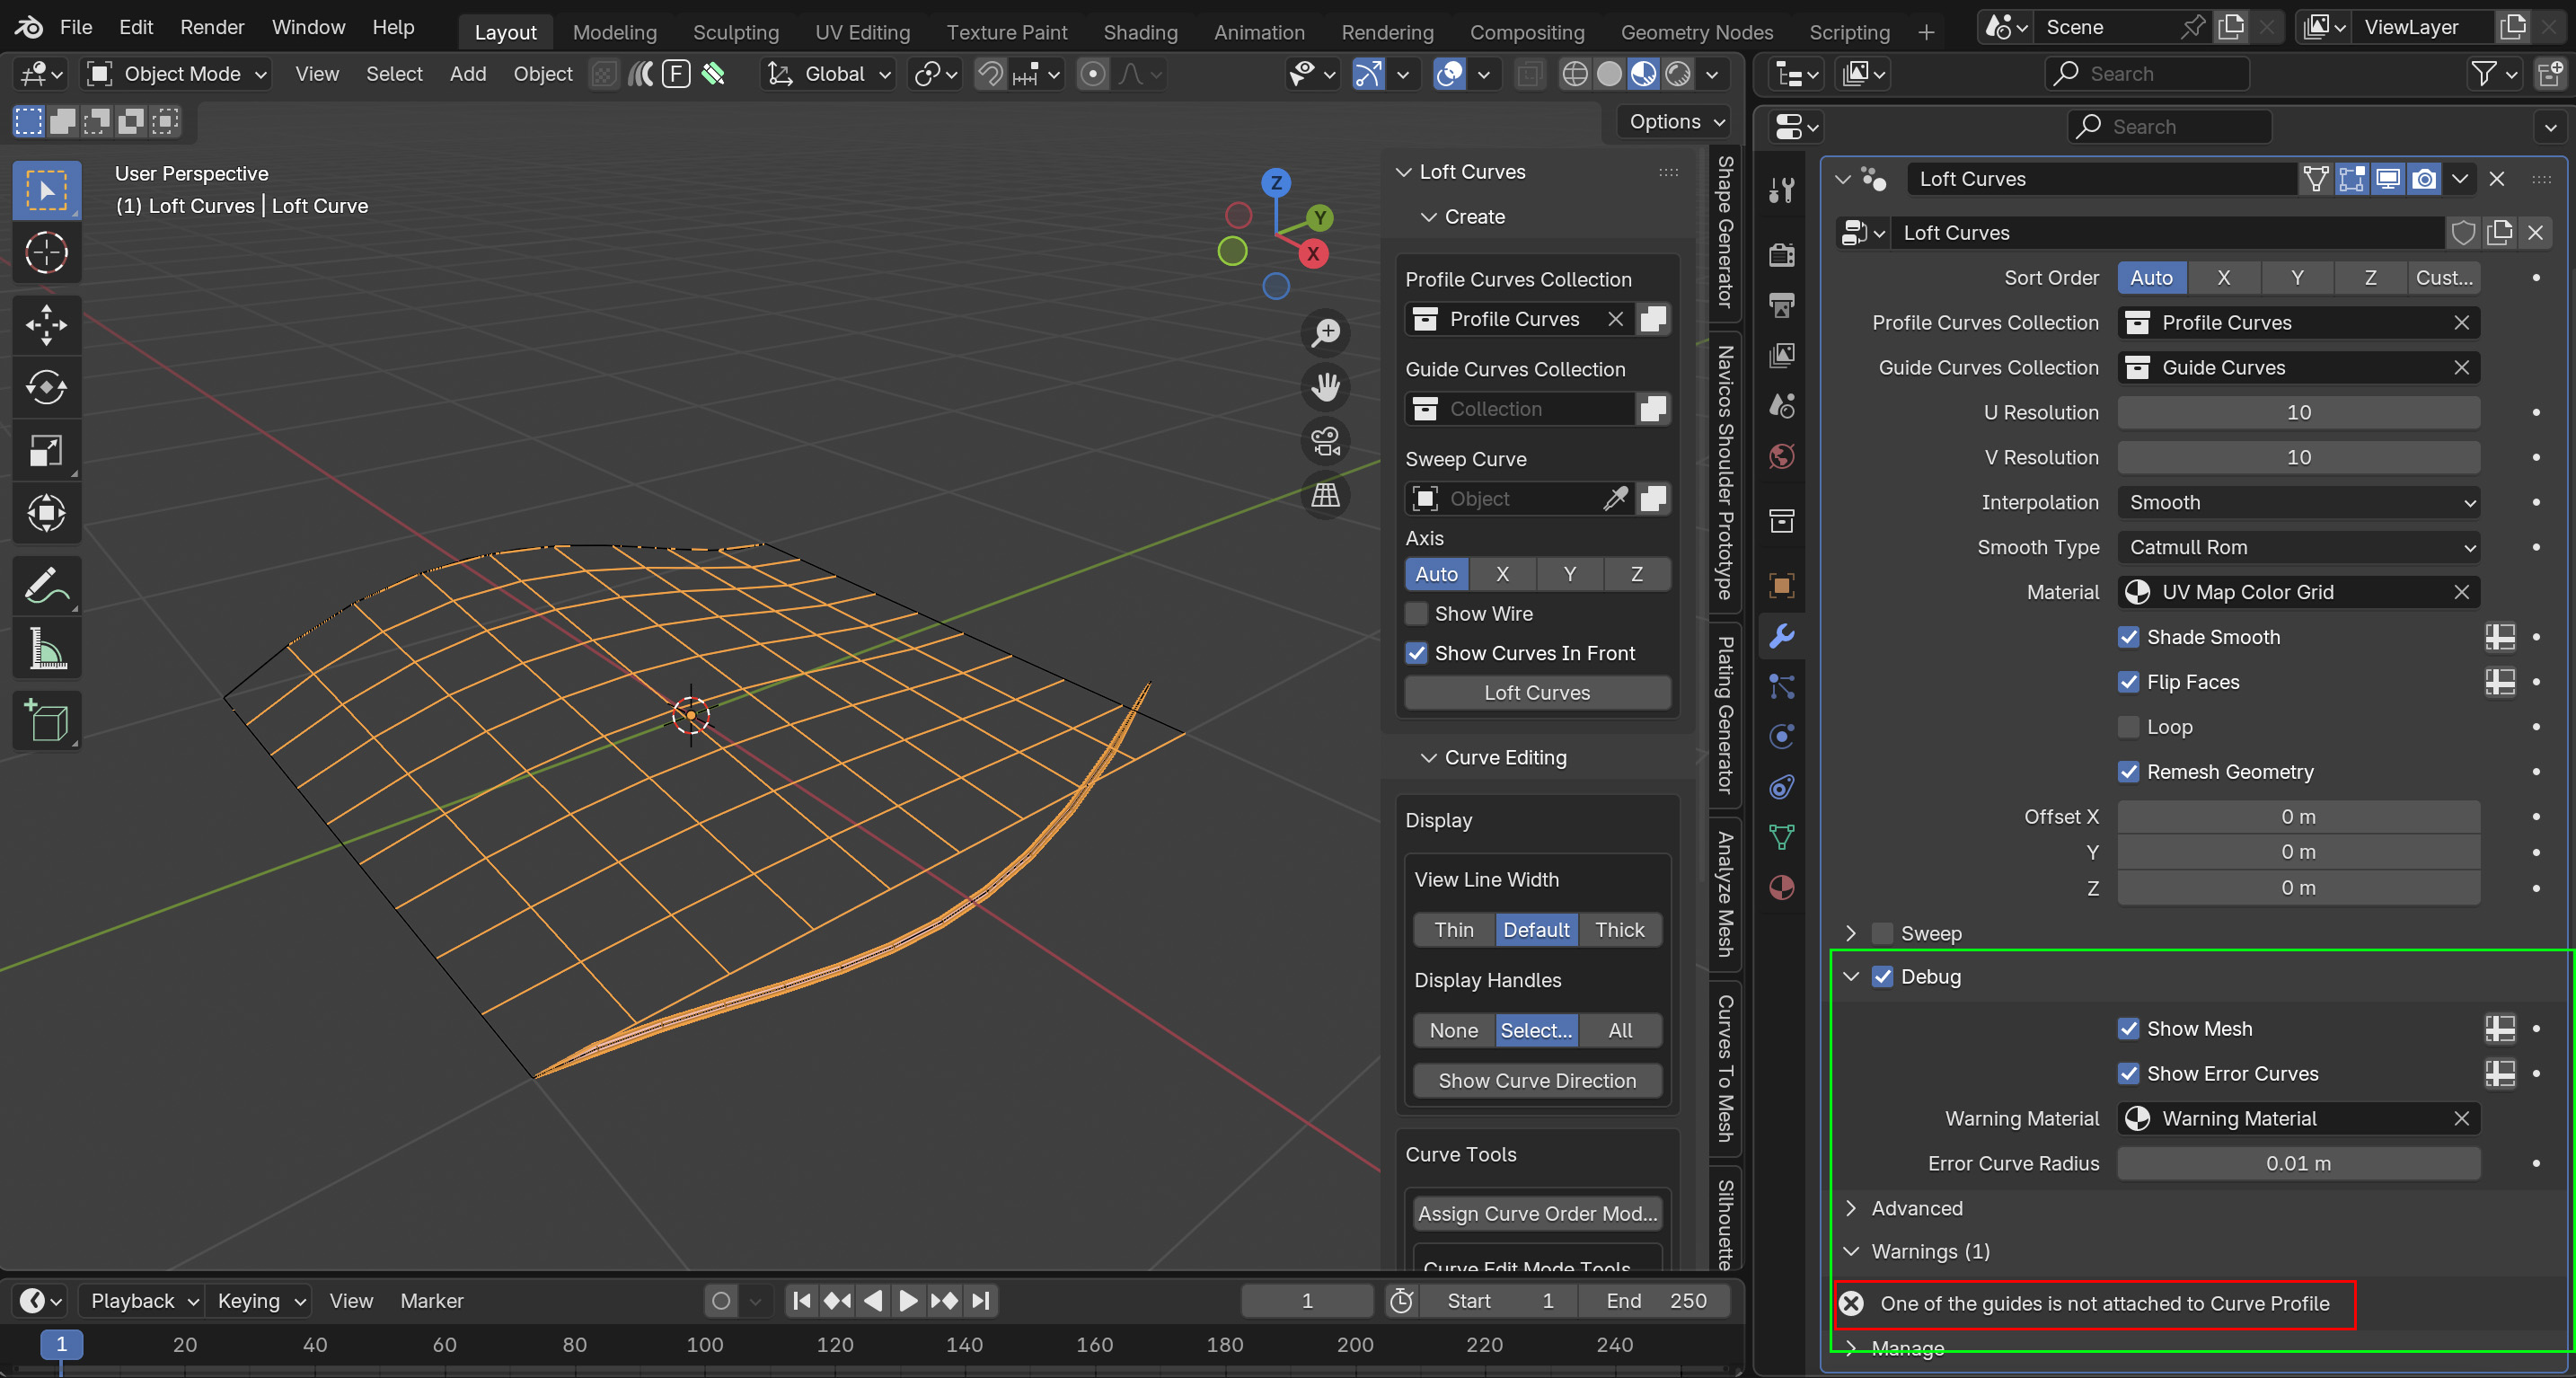The width and height of the screenshot is (2576, 1378).
Task: Open the Shape Generator sidebar tab
Action: click(1725, 231)
